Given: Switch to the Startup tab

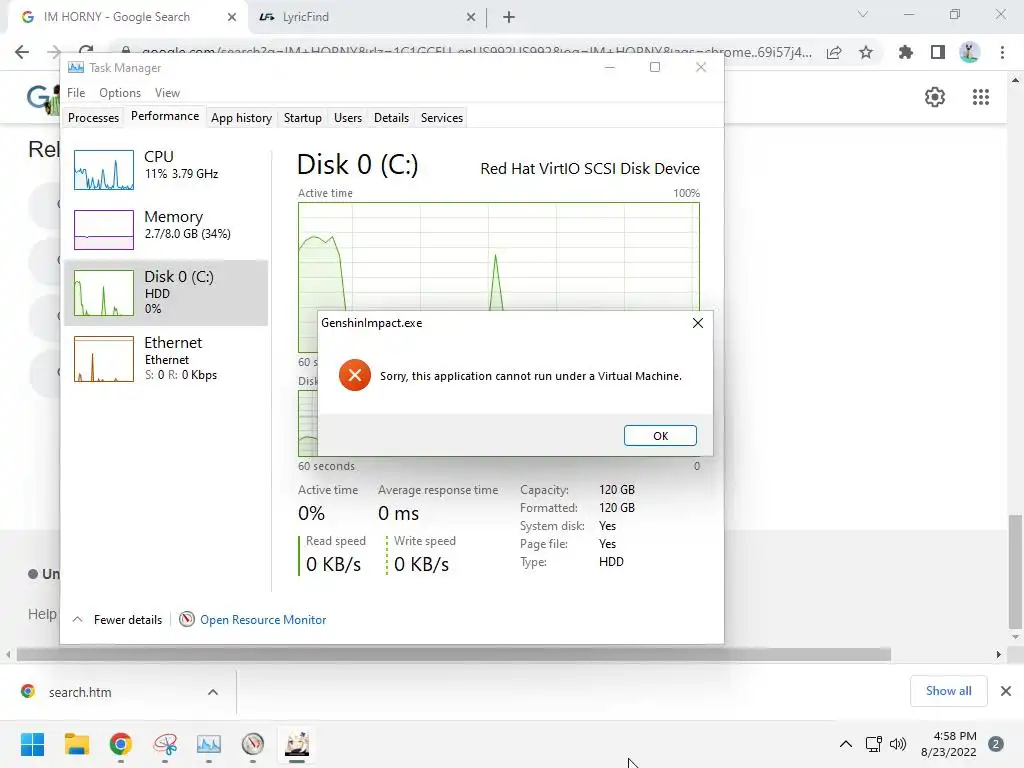Looking at the screenshot, I should click(x=302, y=118).
